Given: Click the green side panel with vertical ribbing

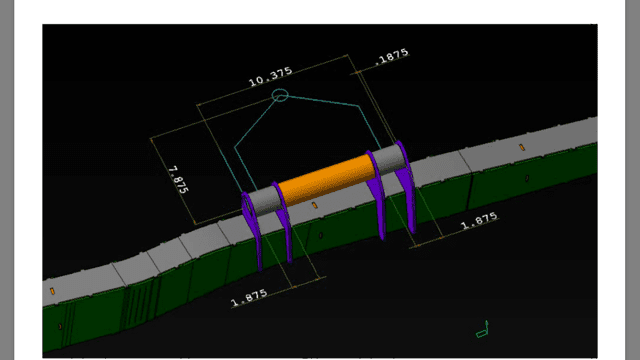Looking at the screenshot, I should [139, 303].
